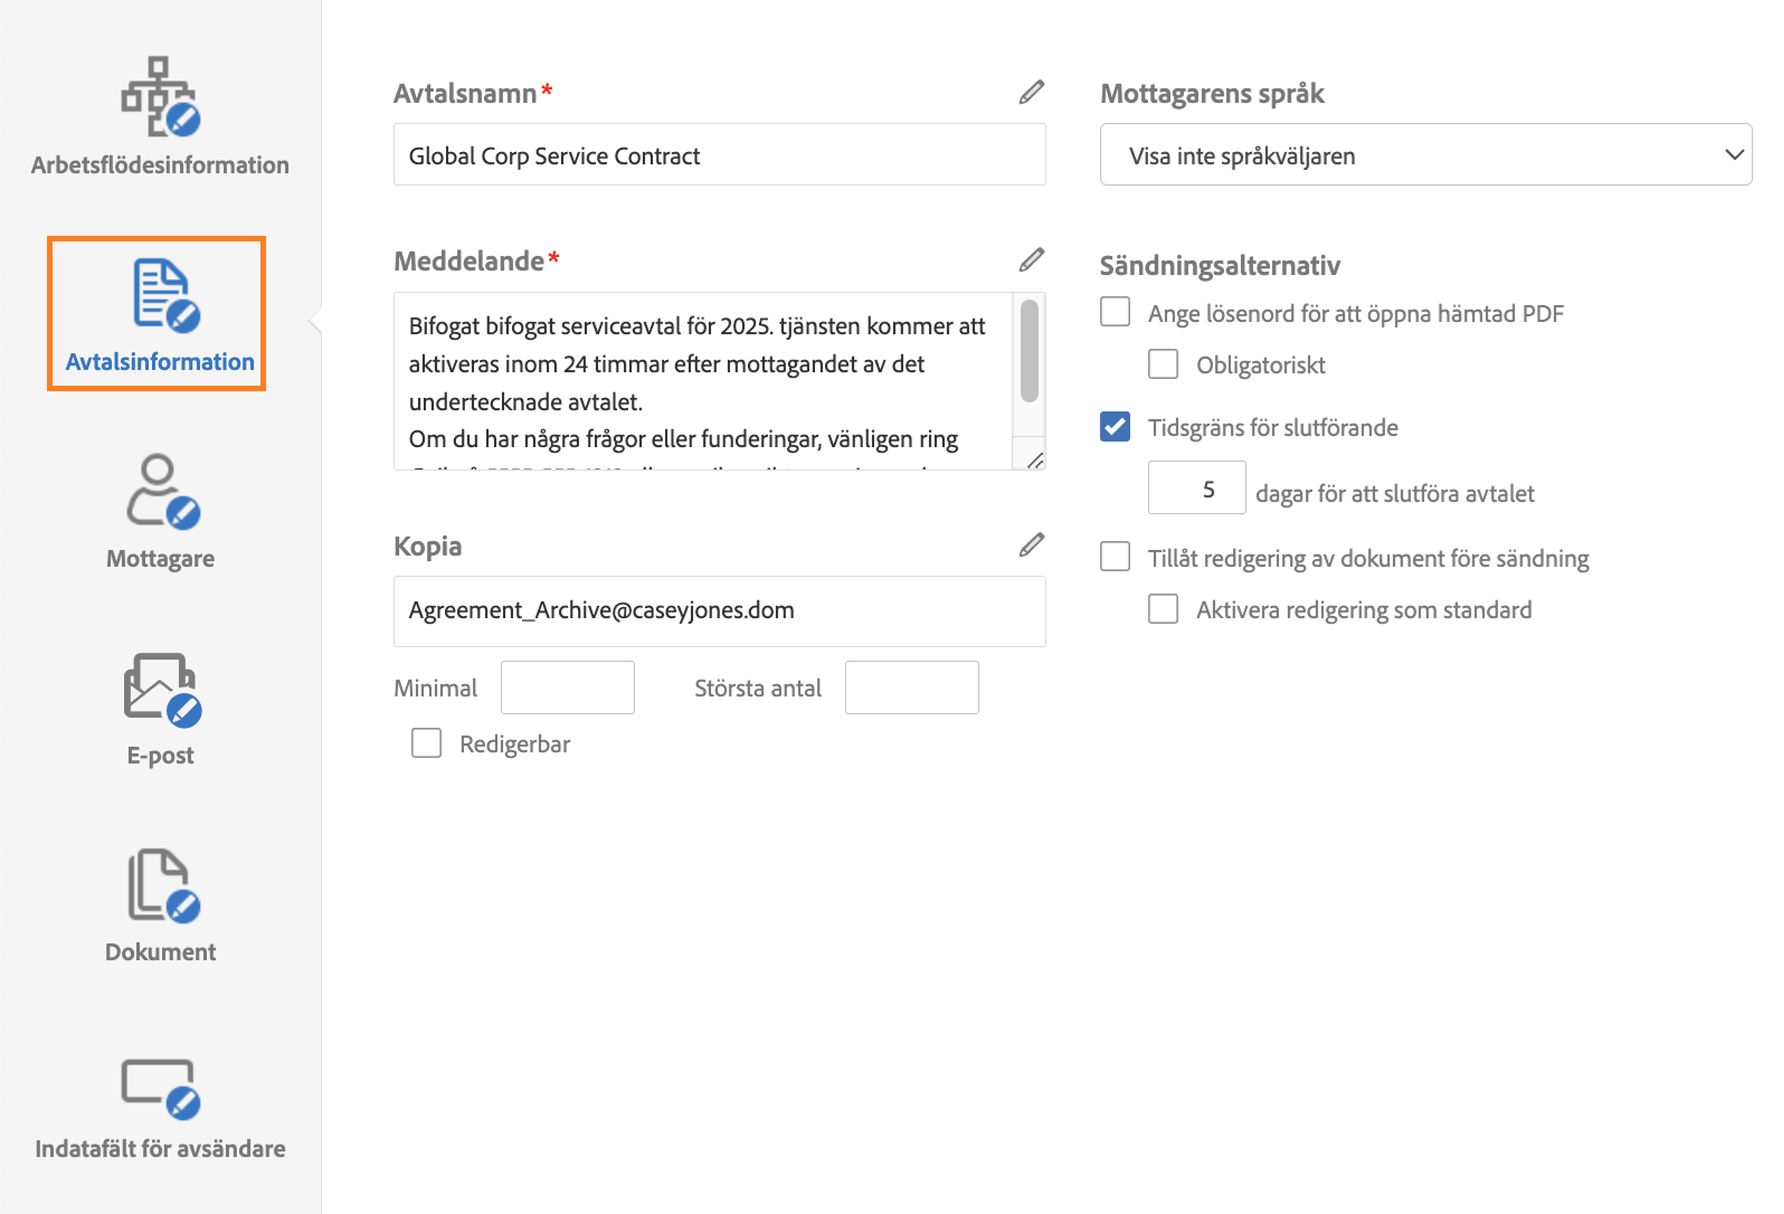Click the days-to-complete field showing 5

[1197, 487]
